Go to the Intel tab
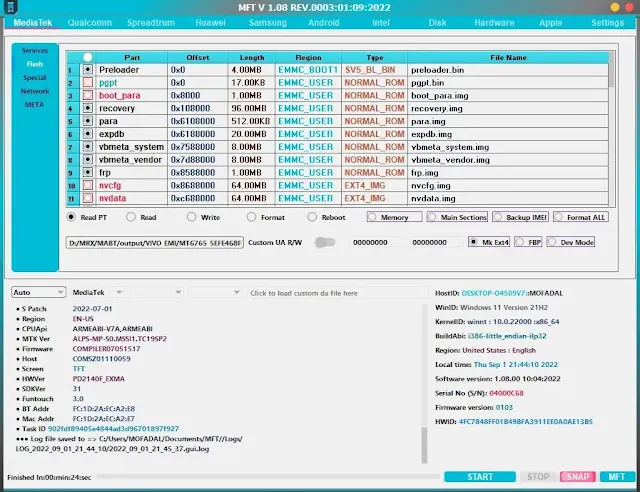 [381, 23]
